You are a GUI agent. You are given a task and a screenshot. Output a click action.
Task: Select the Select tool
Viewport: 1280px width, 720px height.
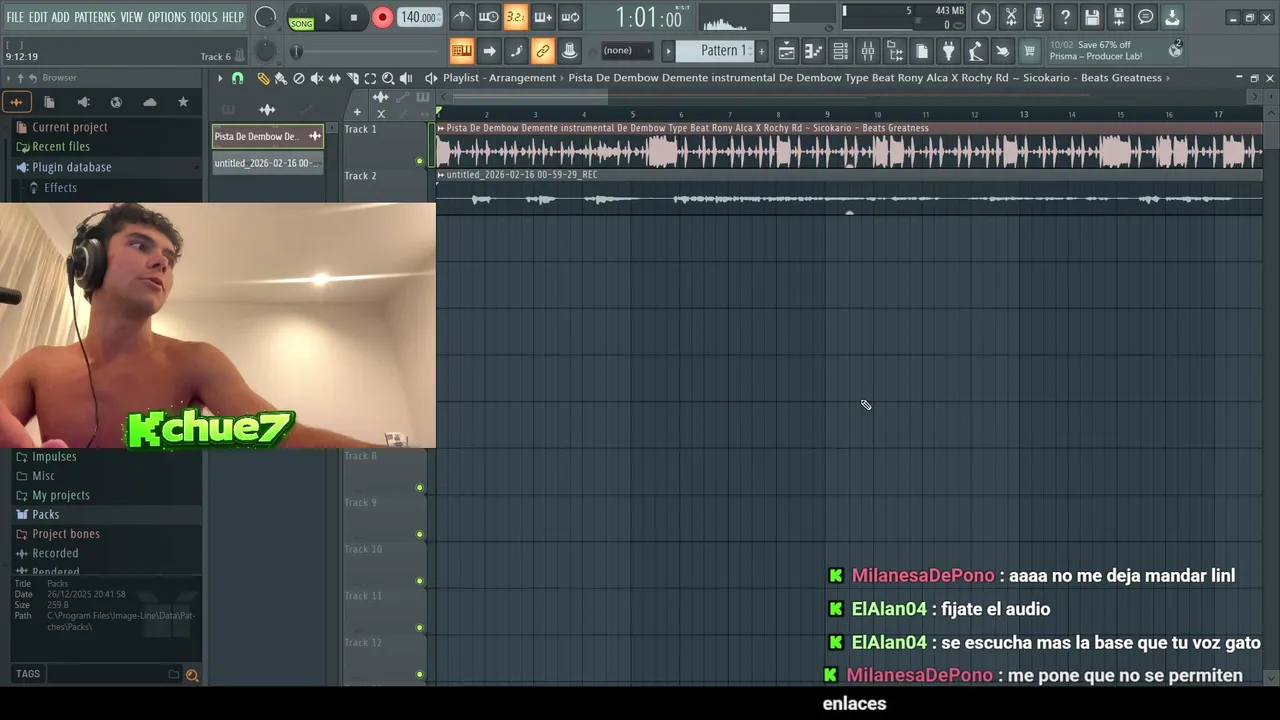tap(370, 78)
